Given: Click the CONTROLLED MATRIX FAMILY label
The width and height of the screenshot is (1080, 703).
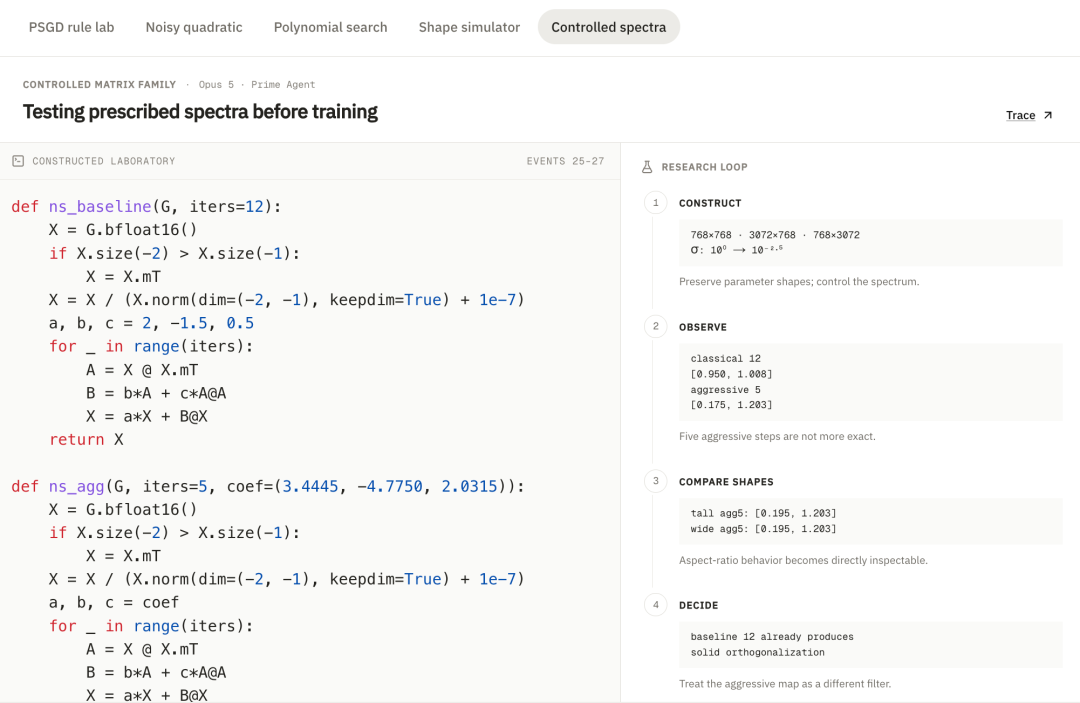Looking at the screenshot, I should point(99,85).
